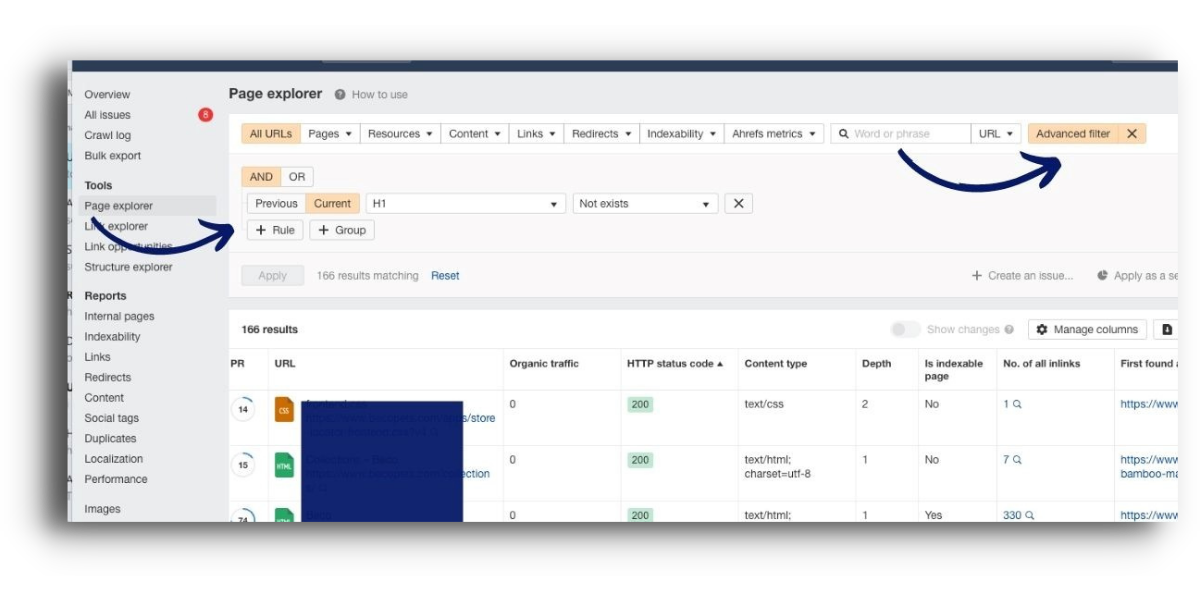Open Link explorer in sidebar
The height and width of the screenshot is (600, 1200).
point(116,226)
